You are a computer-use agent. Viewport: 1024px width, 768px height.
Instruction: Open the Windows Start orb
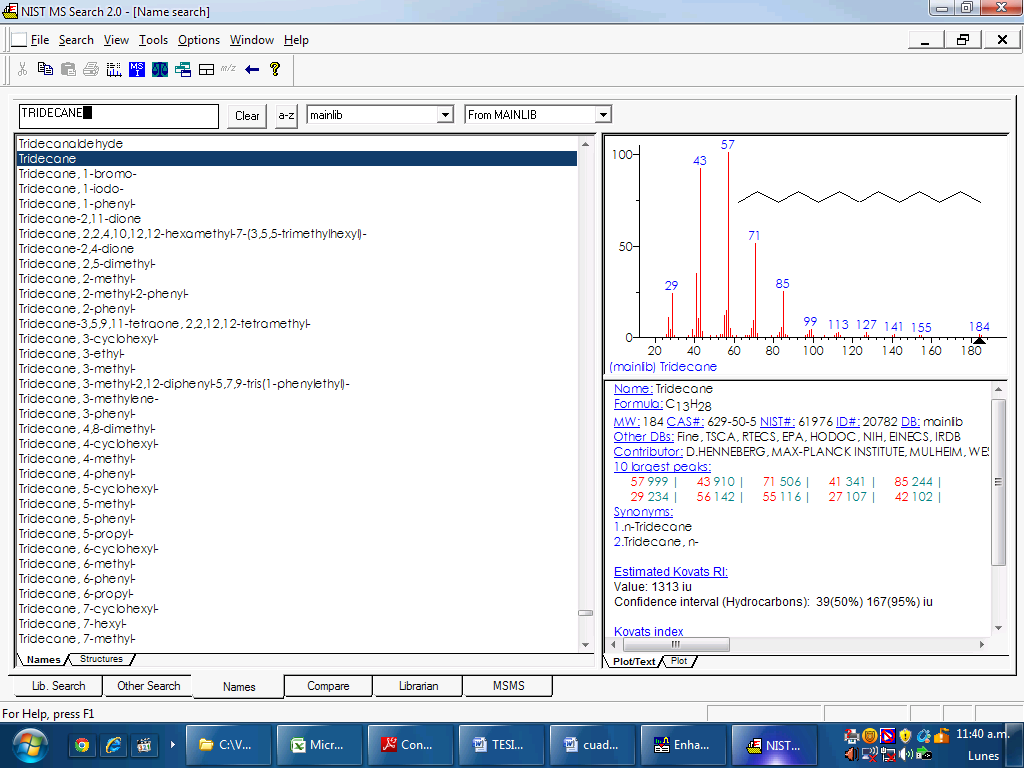click(x=29, y=745)
